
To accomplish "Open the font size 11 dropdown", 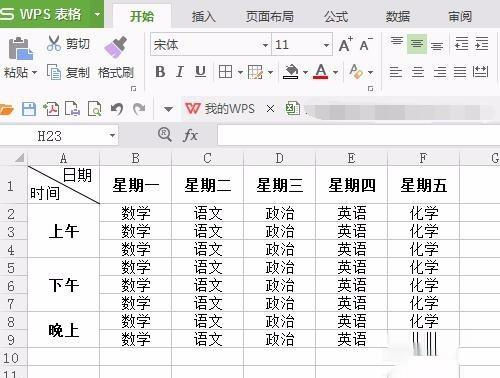I will tap(326, 45).
